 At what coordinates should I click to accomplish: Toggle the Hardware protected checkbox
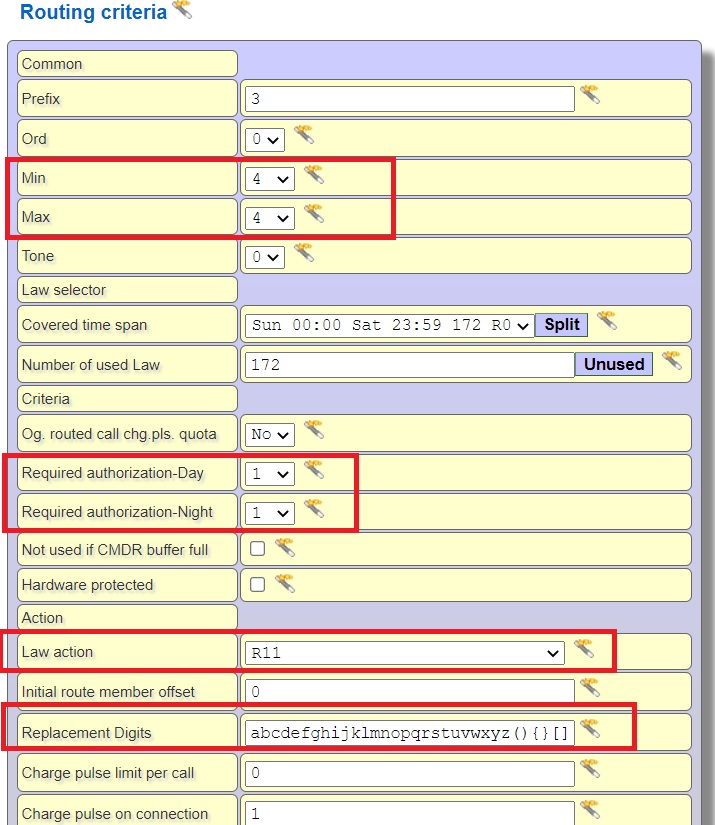click(x=257, y=585)
